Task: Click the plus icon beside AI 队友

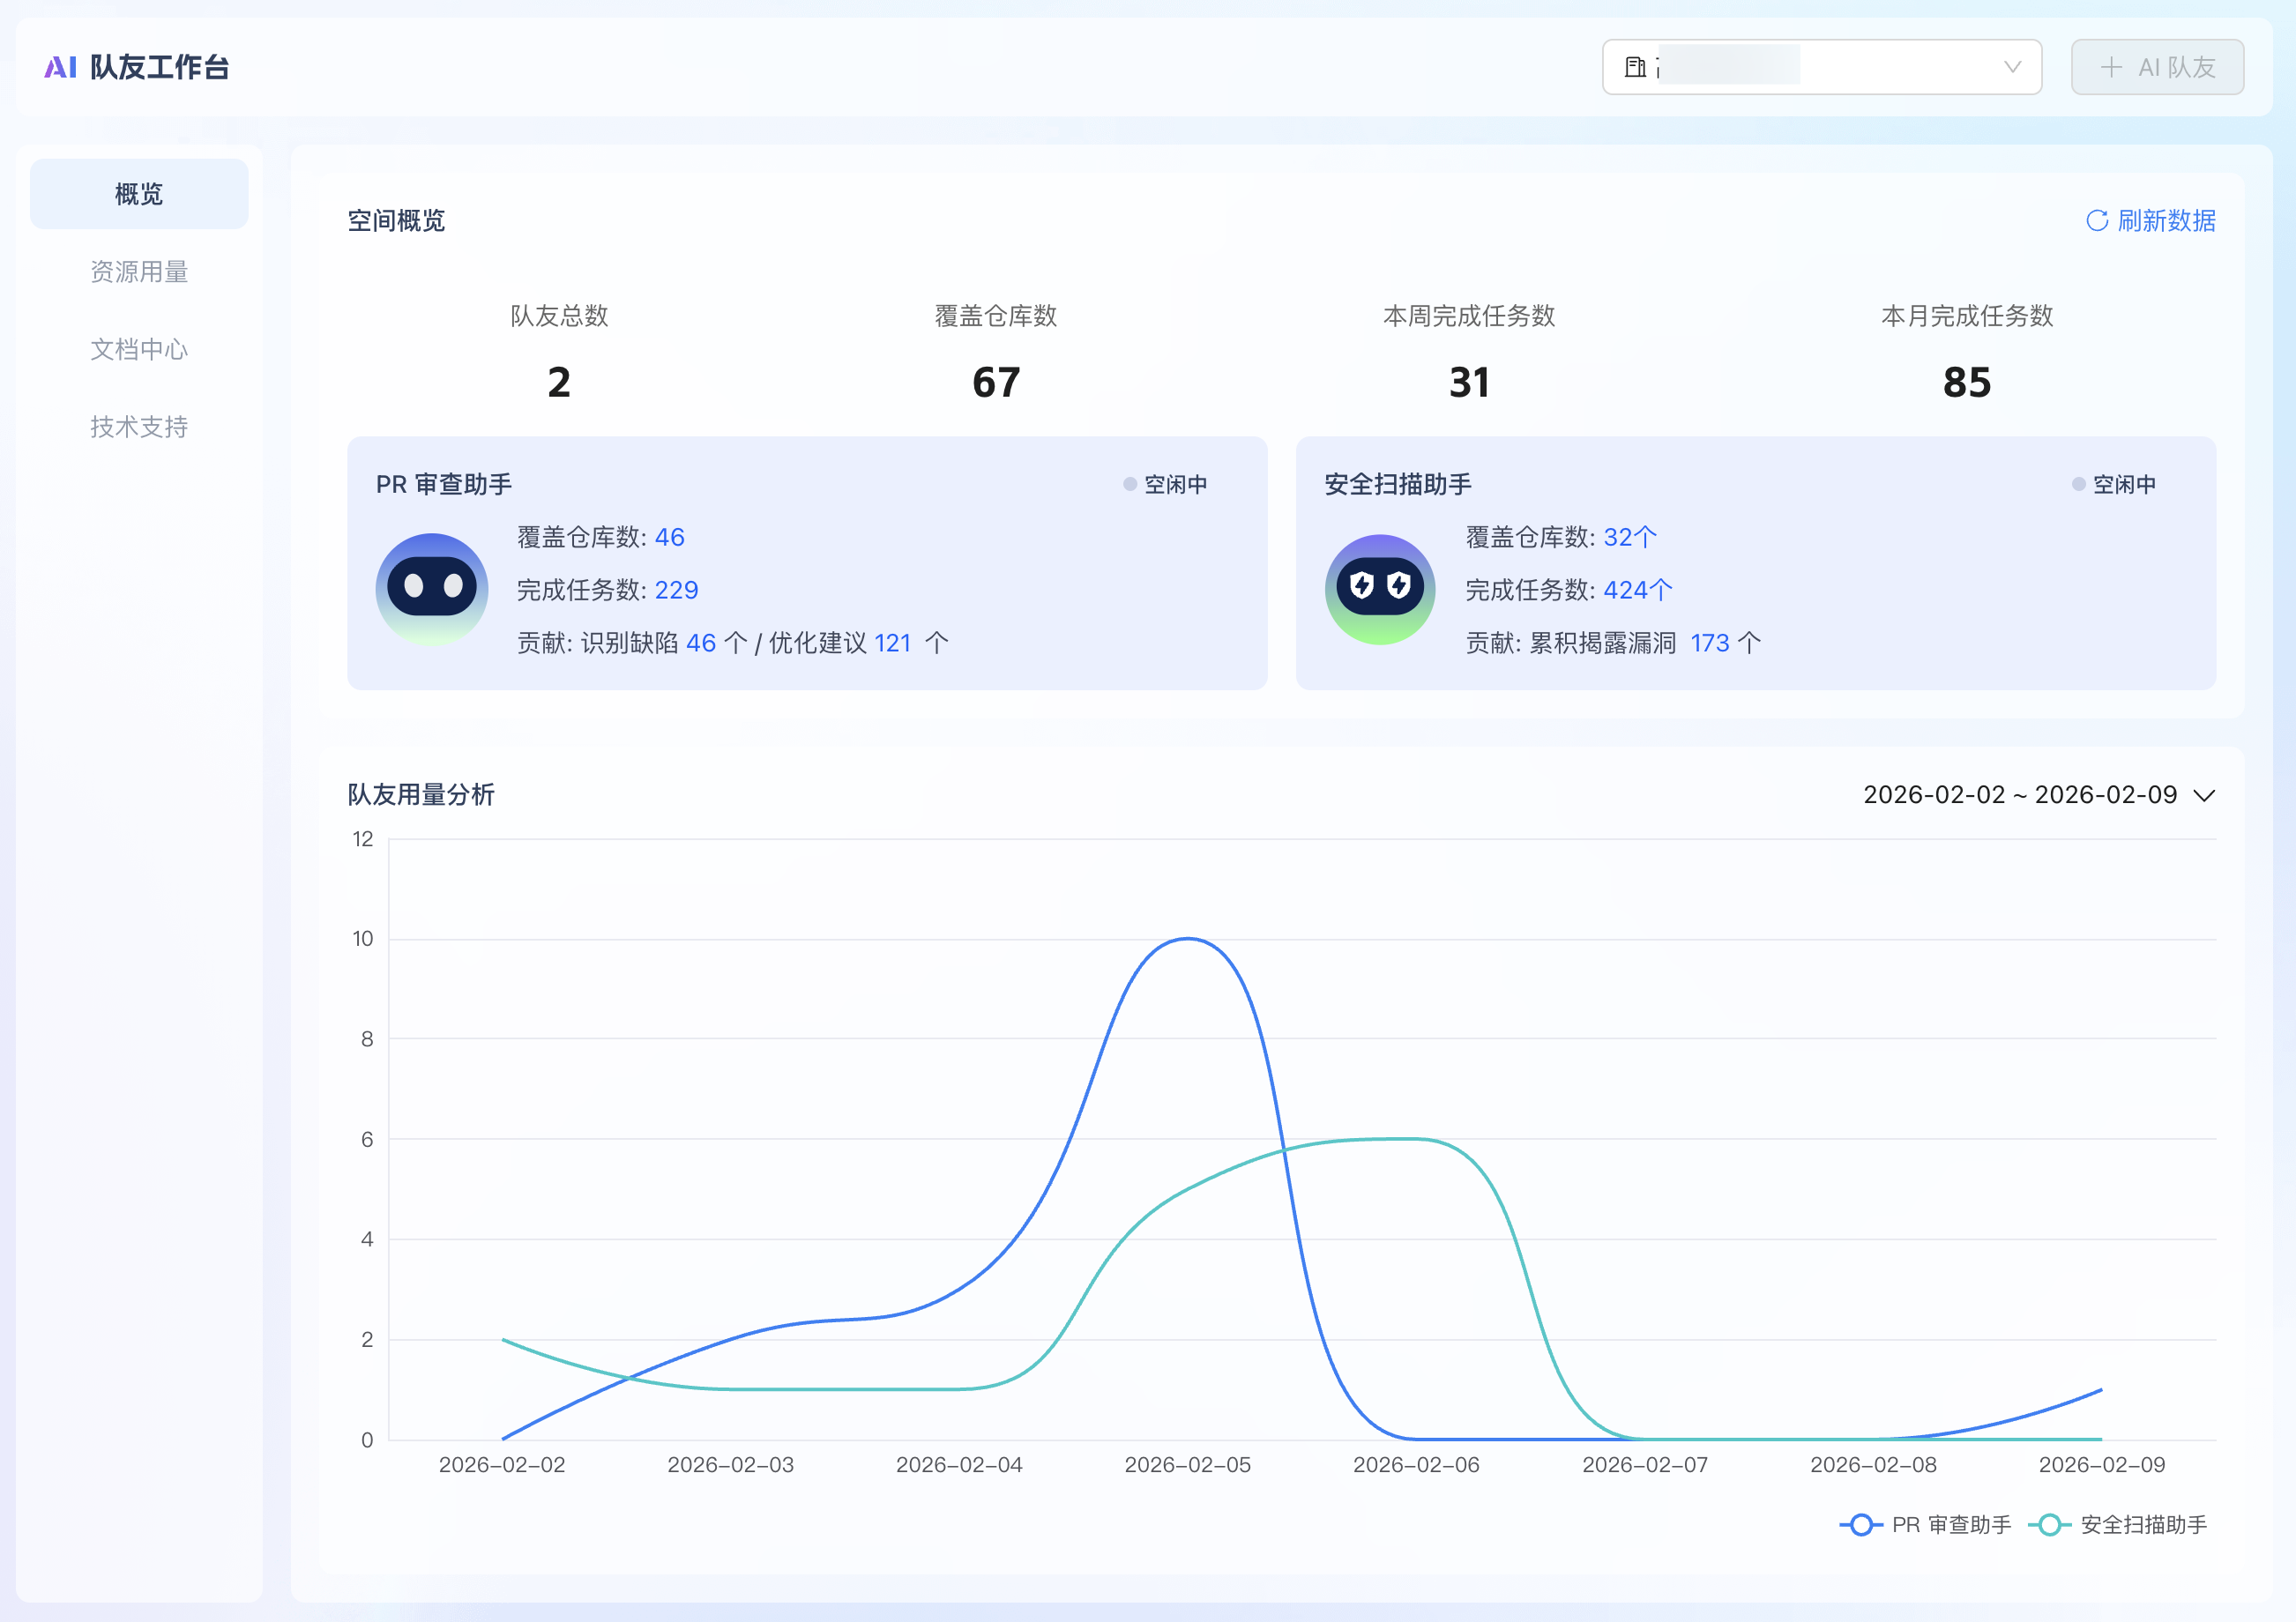Action: click(2111, 67)
